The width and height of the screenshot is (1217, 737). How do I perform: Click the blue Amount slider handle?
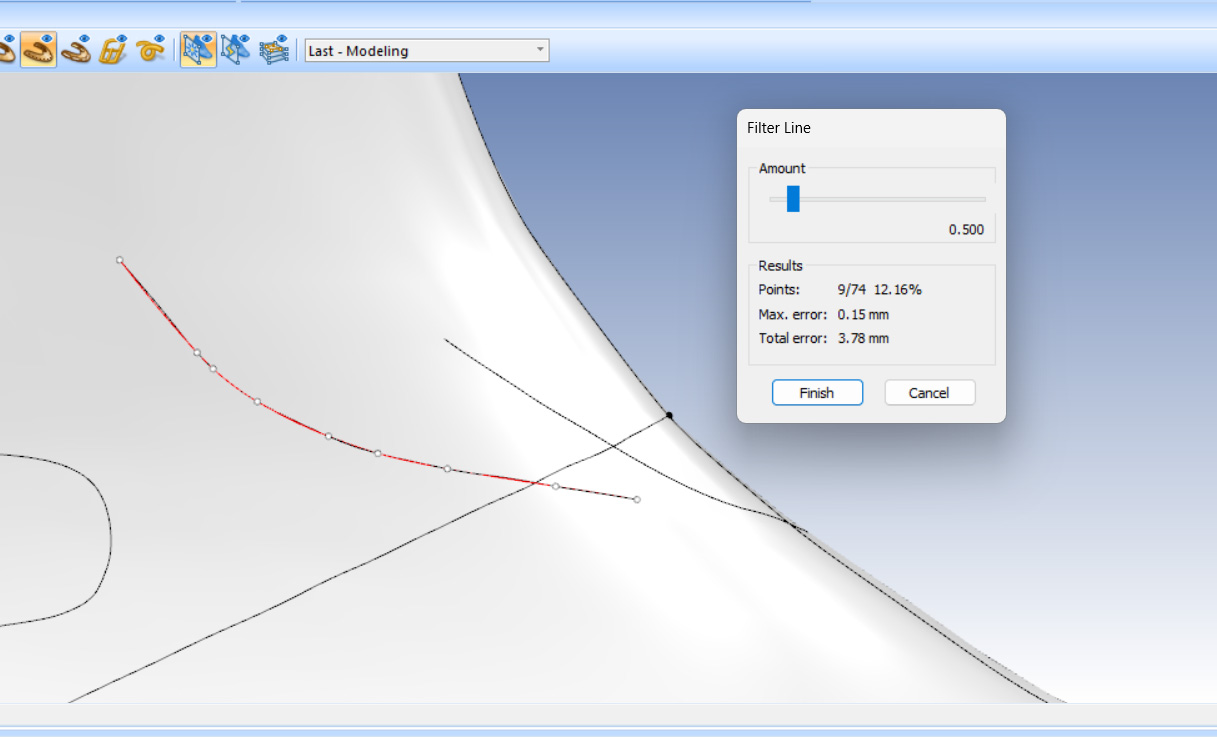(793, 199)
